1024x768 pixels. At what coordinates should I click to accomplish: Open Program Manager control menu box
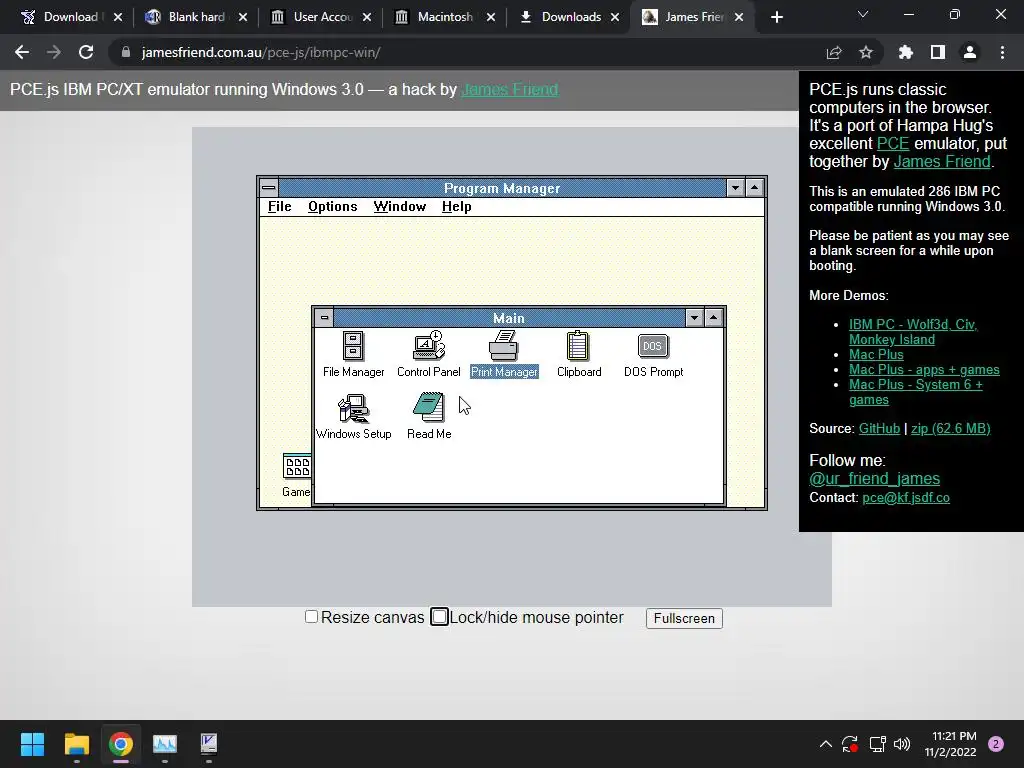pyautogui.click(x=268, y=188)
